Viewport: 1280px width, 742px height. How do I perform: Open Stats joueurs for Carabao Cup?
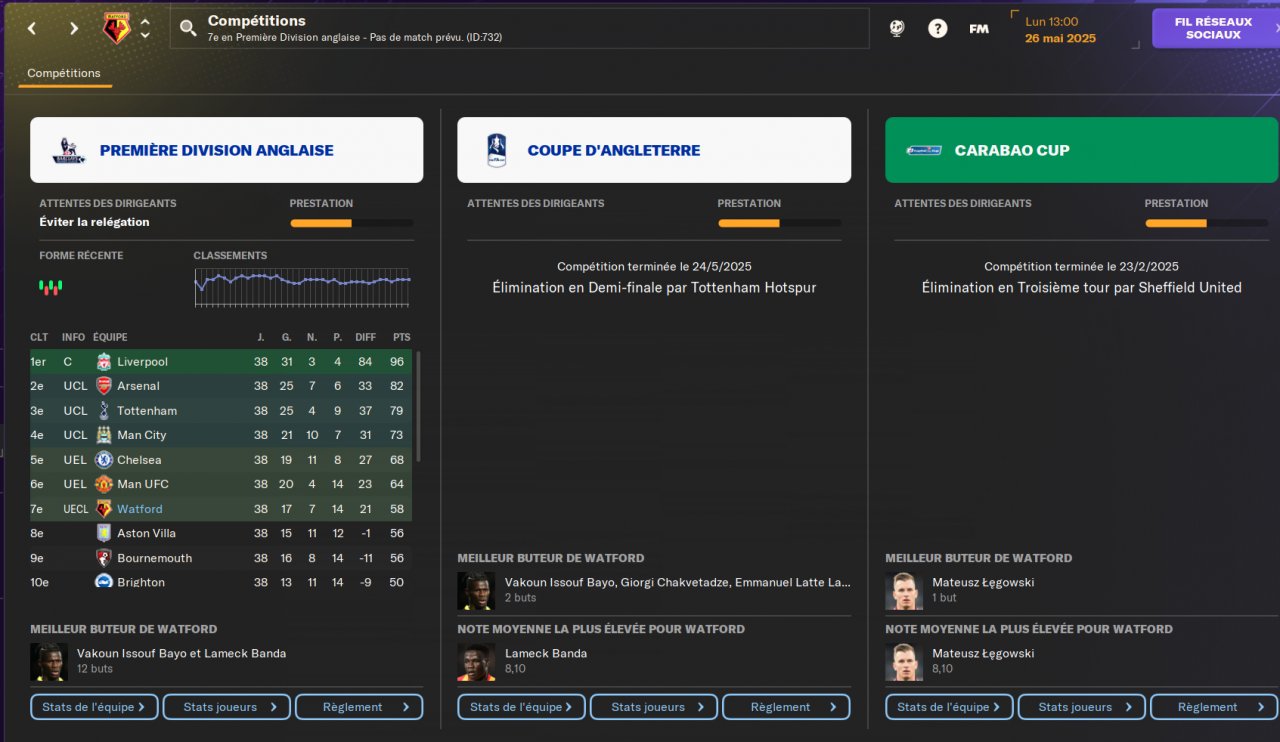pyautogui.click(x=1082, y=707)
